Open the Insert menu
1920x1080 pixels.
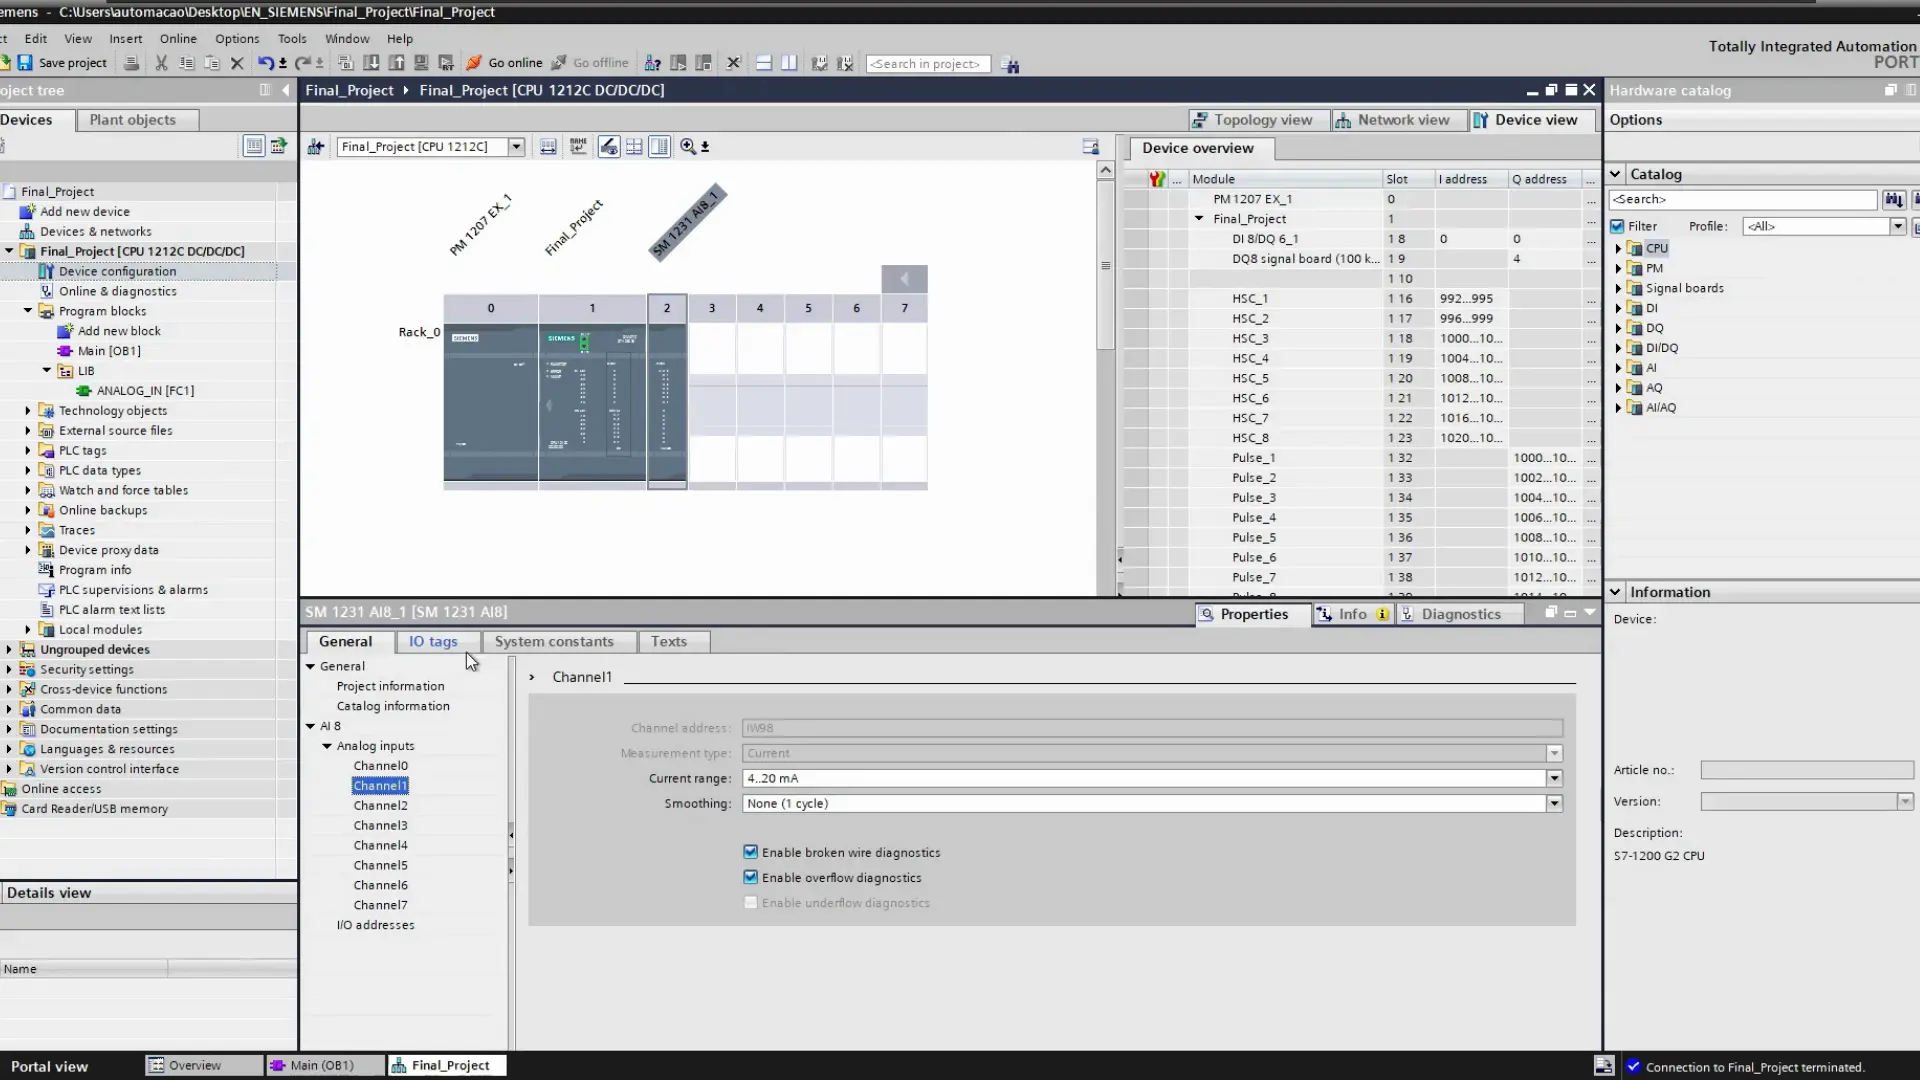tap(125, 38)
